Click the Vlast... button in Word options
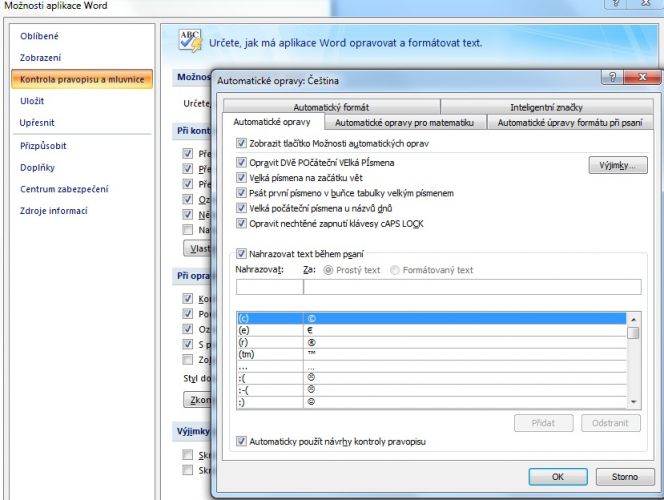This screenshot has height=500, width=664. pyautogui.click(x=197, y=248)
